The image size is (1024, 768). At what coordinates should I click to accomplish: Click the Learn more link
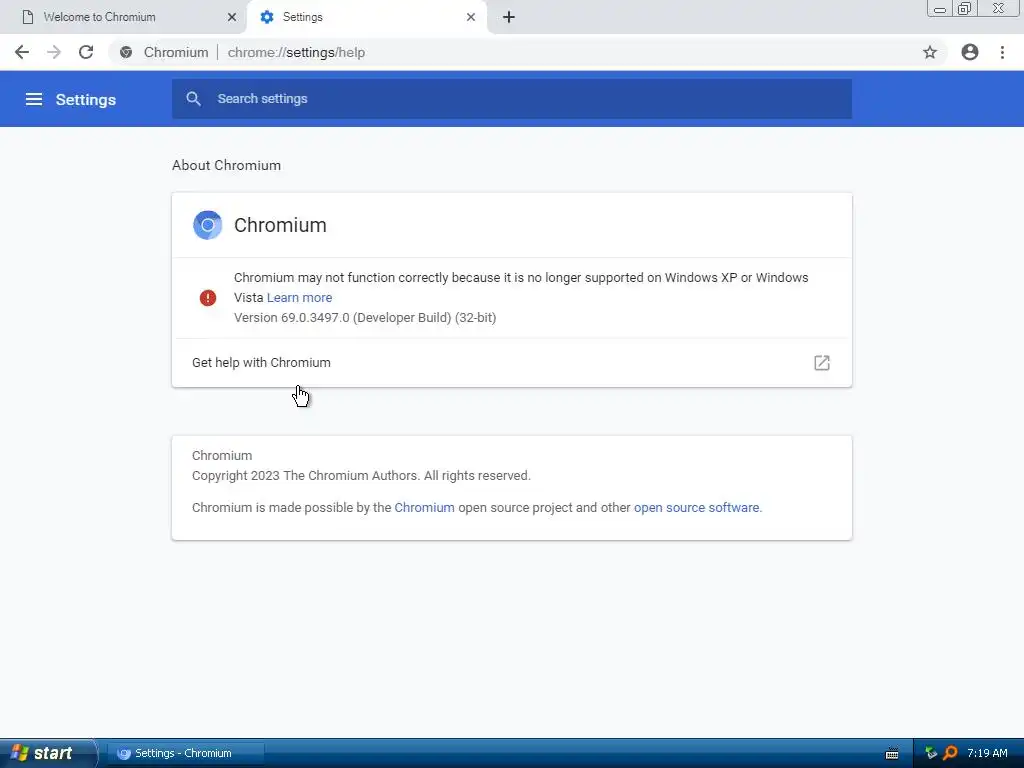coord(299,298)
